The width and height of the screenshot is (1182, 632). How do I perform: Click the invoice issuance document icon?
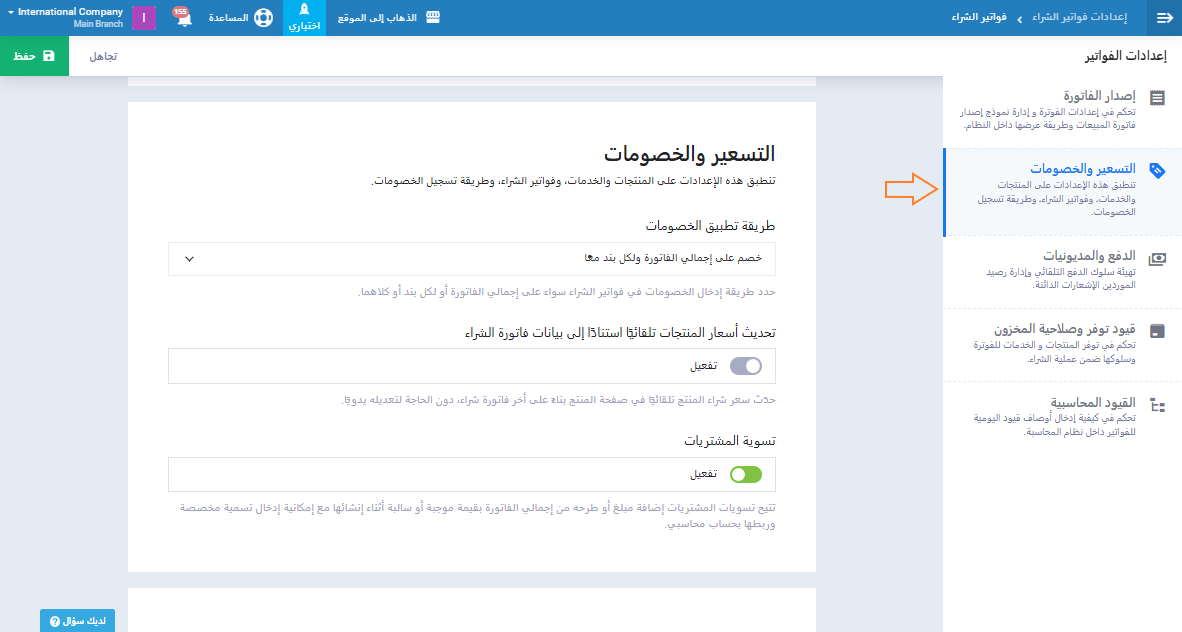pos(1157,98)
